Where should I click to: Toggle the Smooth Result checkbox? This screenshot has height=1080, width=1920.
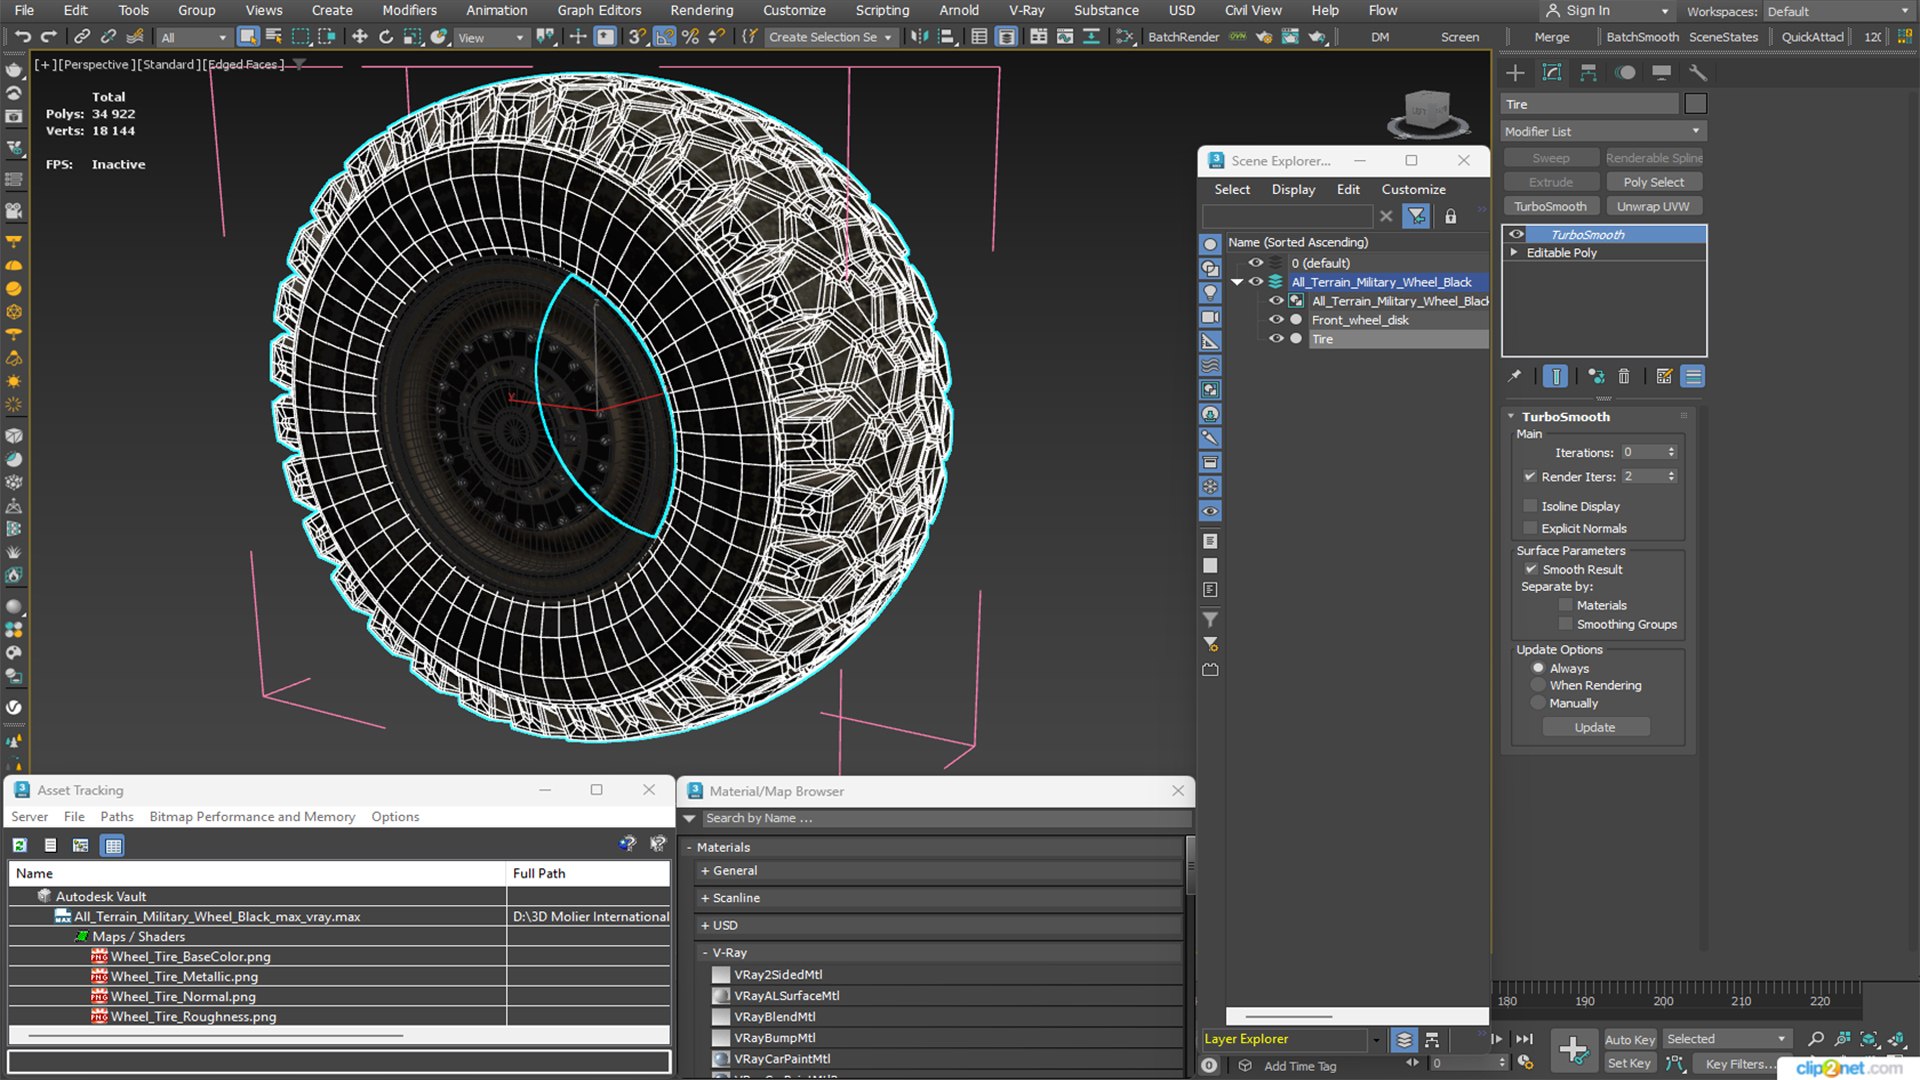(1530, 569)
